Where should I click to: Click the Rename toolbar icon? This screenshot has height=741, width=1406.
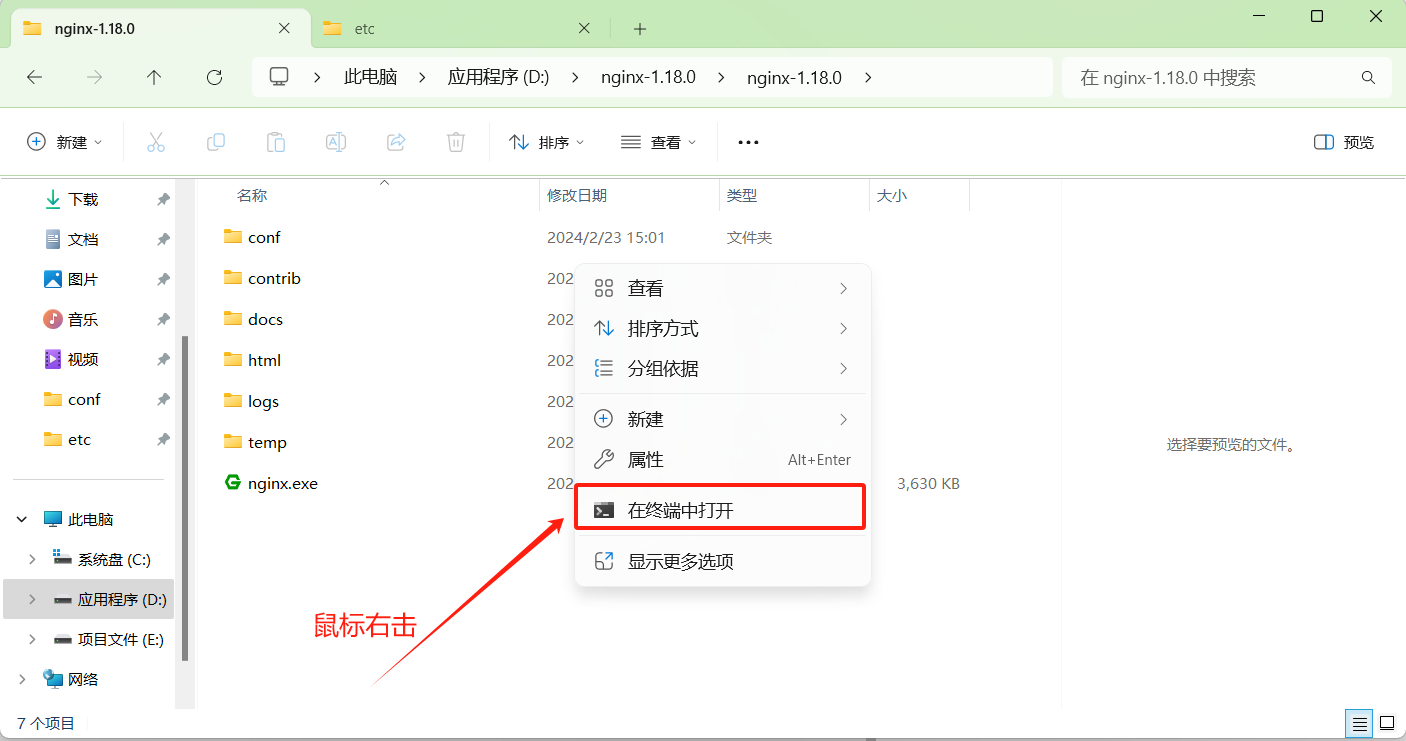point(336,142)
